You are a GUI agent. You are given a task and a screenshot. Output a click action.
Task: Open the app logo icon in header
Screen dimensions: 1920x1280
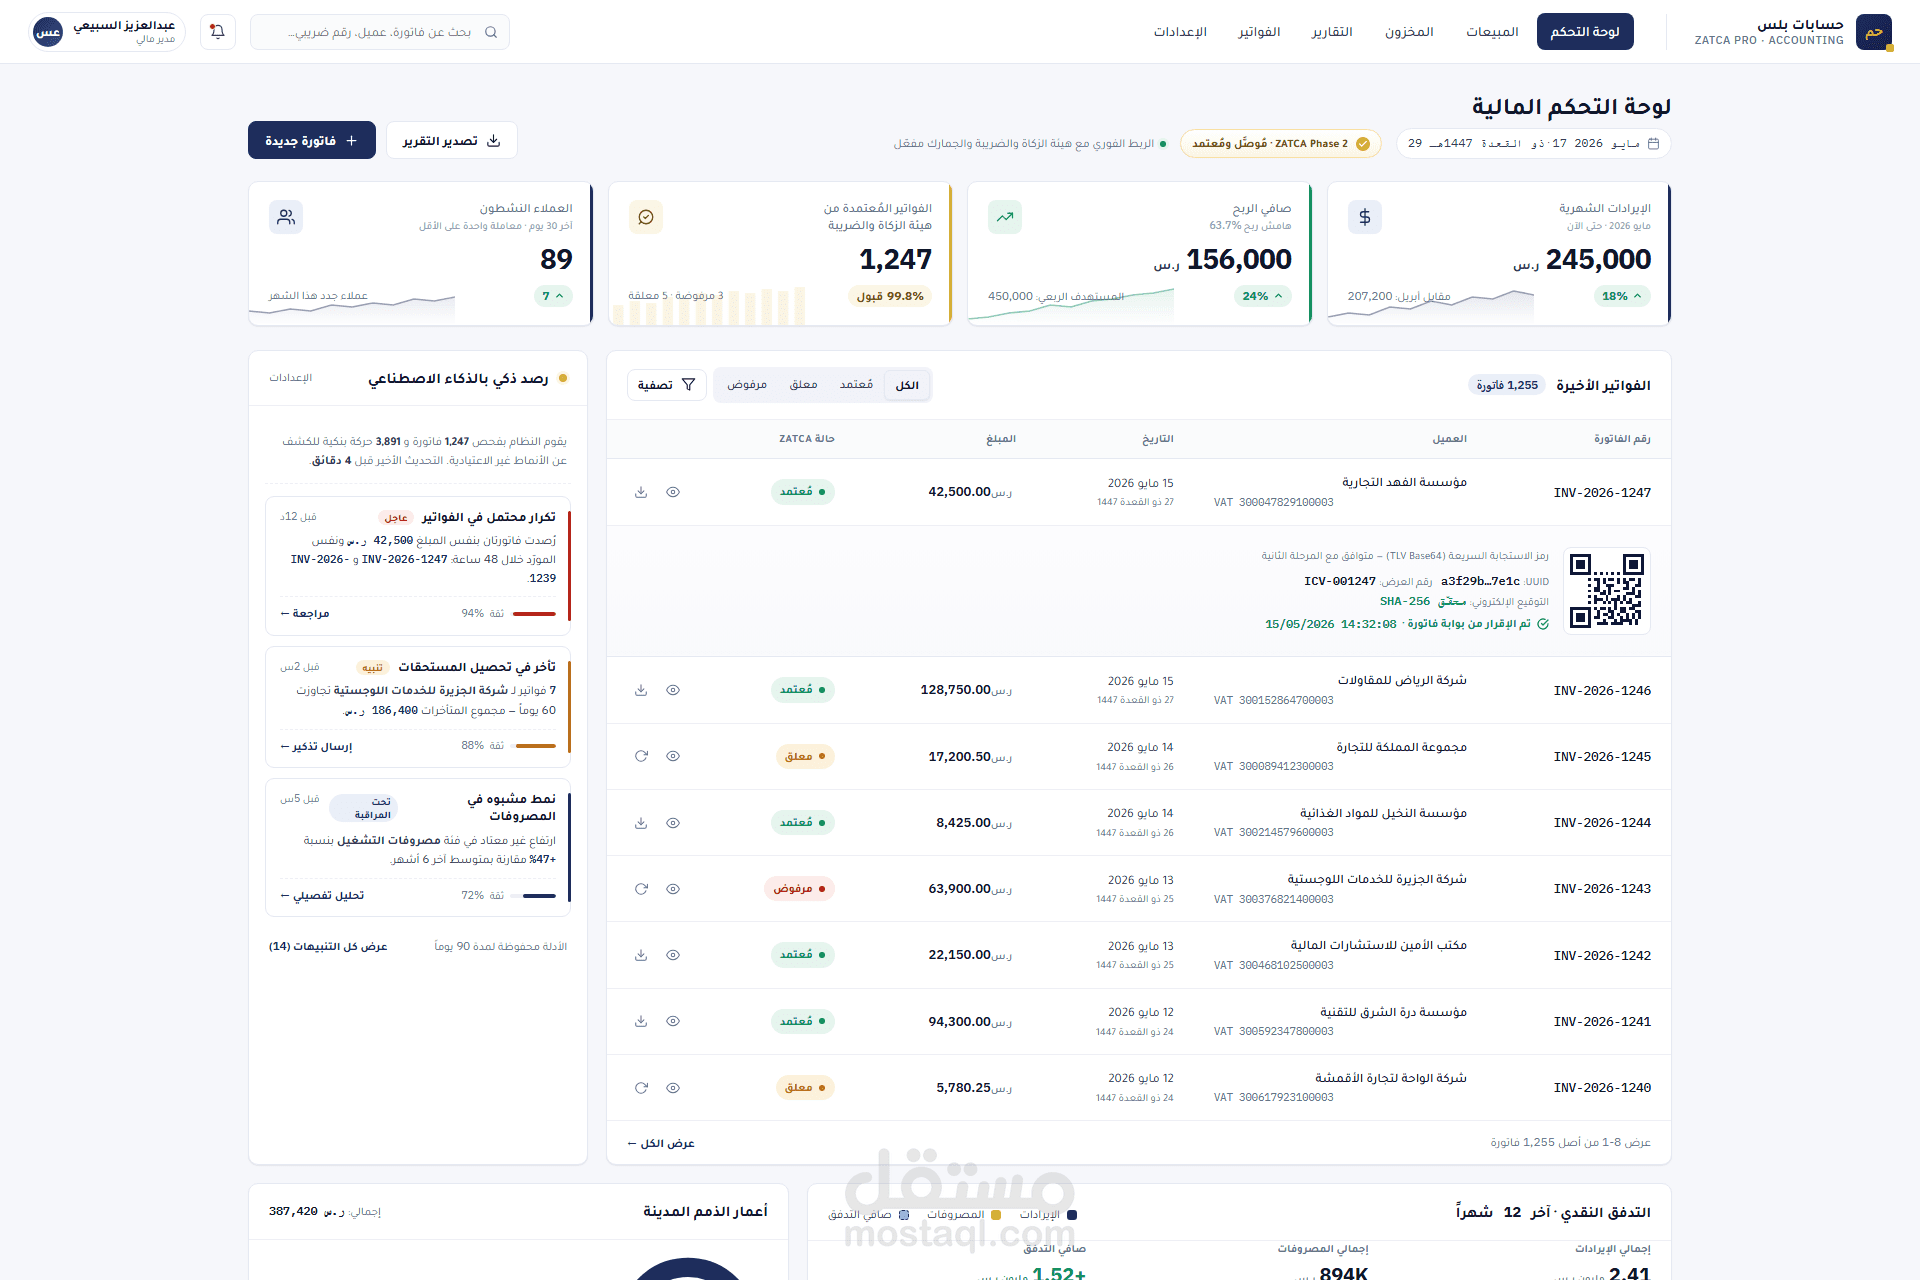pos(1874,32)
